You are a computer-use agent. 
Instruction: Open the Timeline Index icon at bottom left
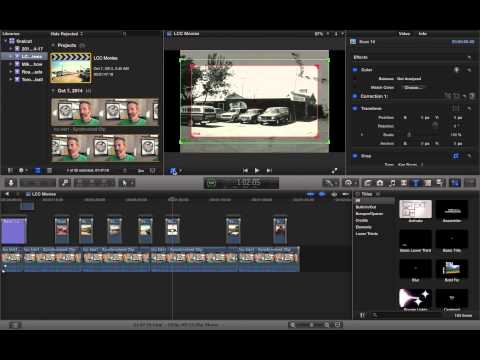[14, 325]
